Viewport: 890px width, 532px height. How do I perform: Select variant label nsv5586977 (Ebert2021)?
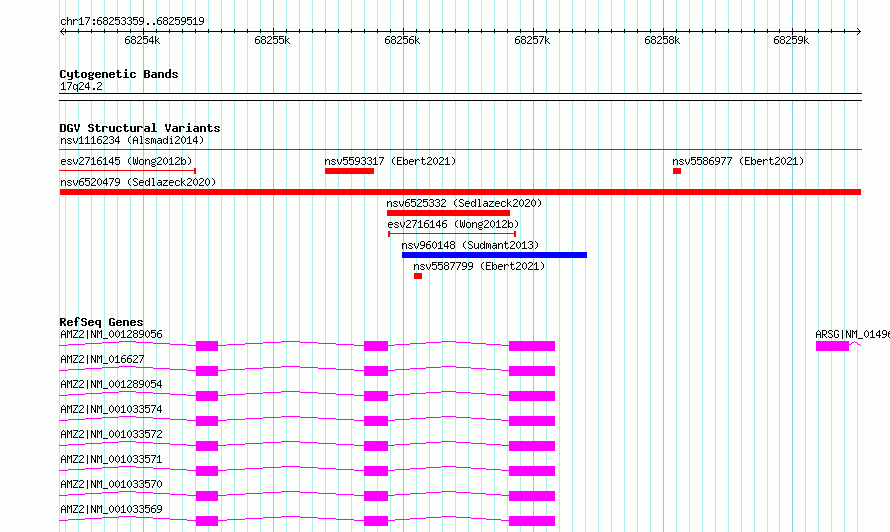pyautogui.click(x=738, y=161)
